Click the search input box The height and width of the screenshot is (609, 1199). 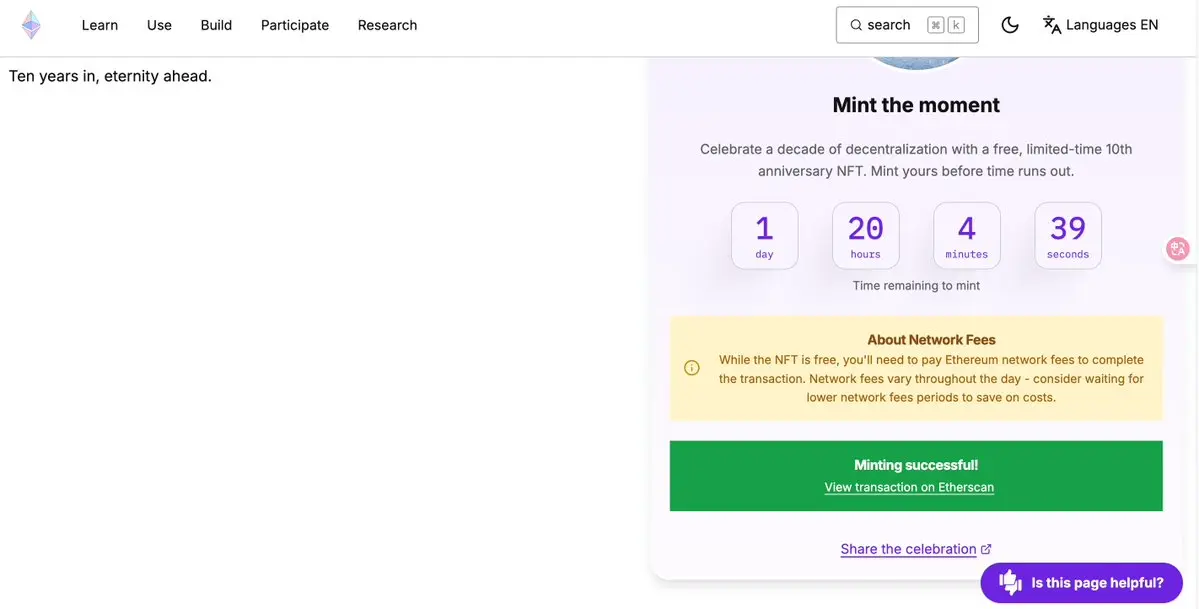[x=907, y=25]
